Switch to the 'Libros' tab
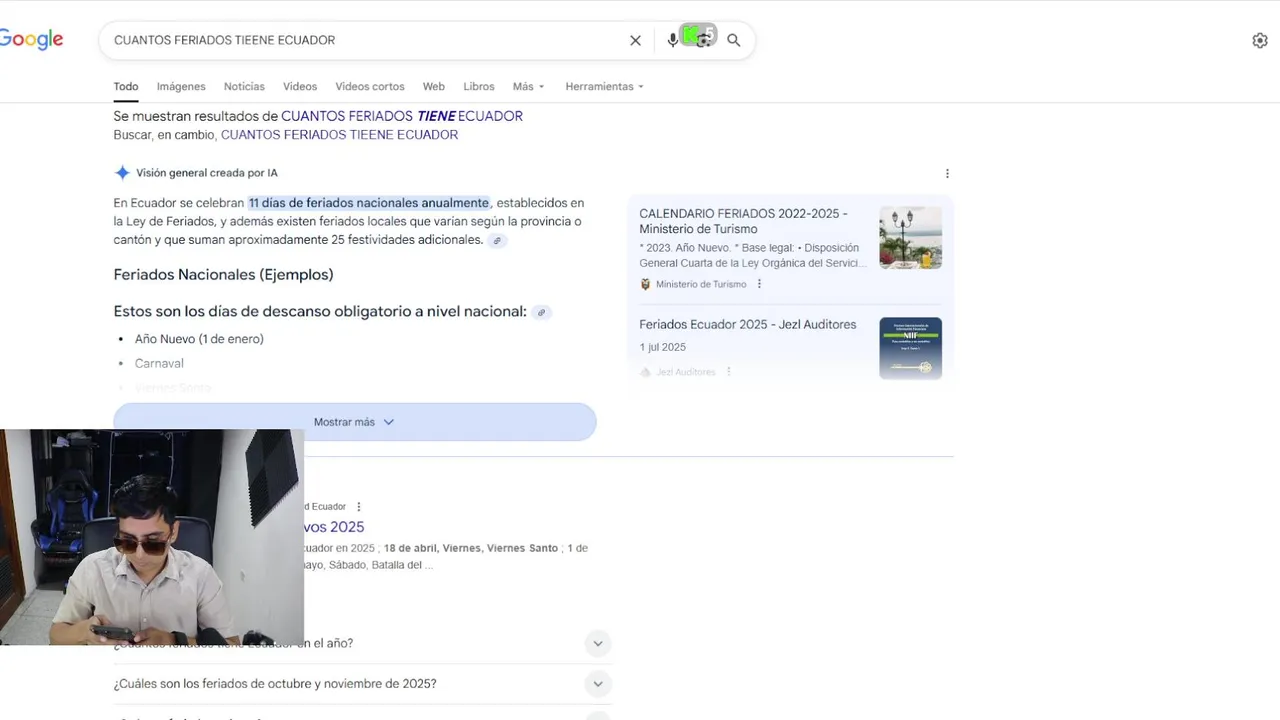This screenshot has height=720, width=1280. pos(479,87)
